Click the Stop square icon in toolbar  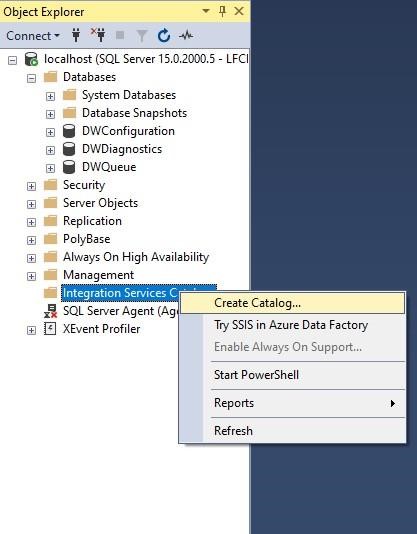coord(120,35)
